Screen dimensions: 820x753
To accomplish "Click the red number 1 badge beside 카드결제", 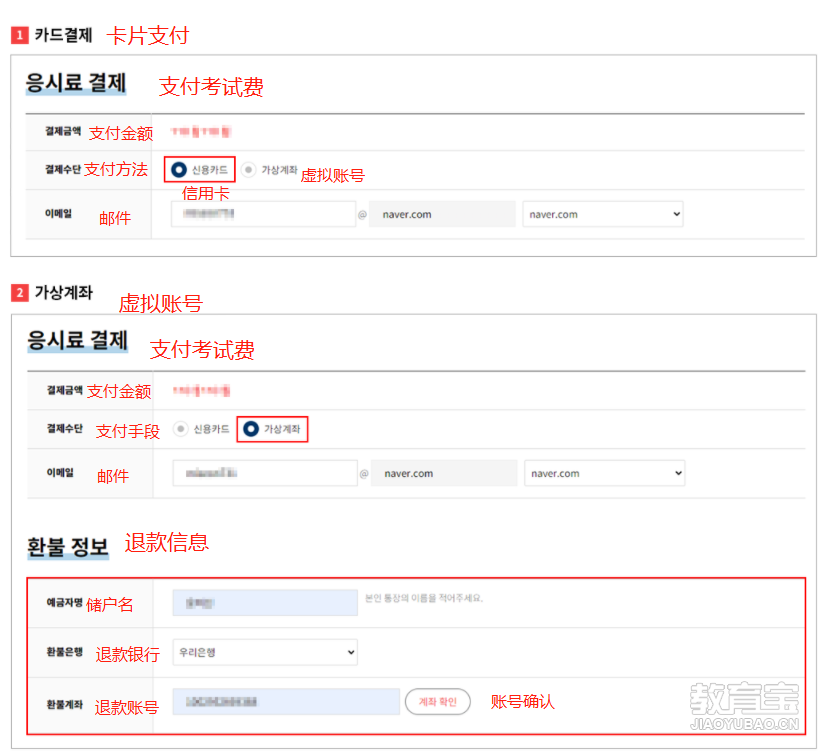I will [x=19, y=36].
